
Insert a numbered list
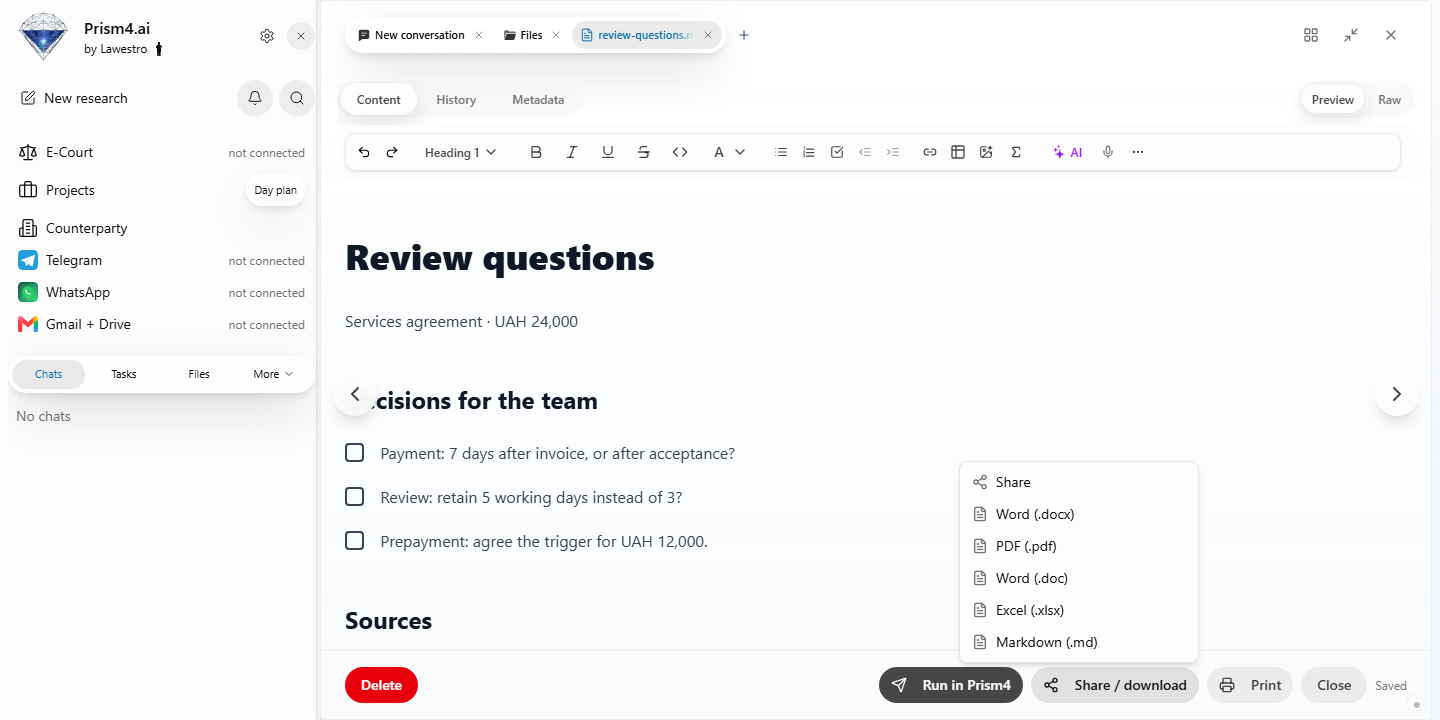pos(809,152)
